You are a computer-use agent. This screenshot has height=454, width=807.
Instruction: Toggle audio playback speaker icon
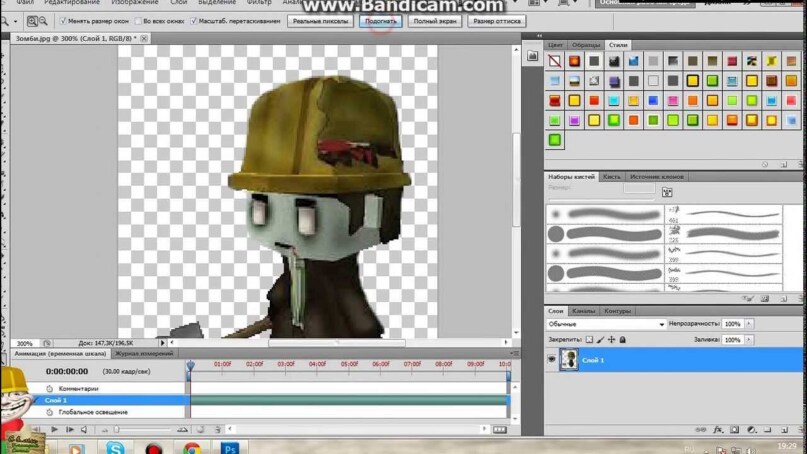84,429
